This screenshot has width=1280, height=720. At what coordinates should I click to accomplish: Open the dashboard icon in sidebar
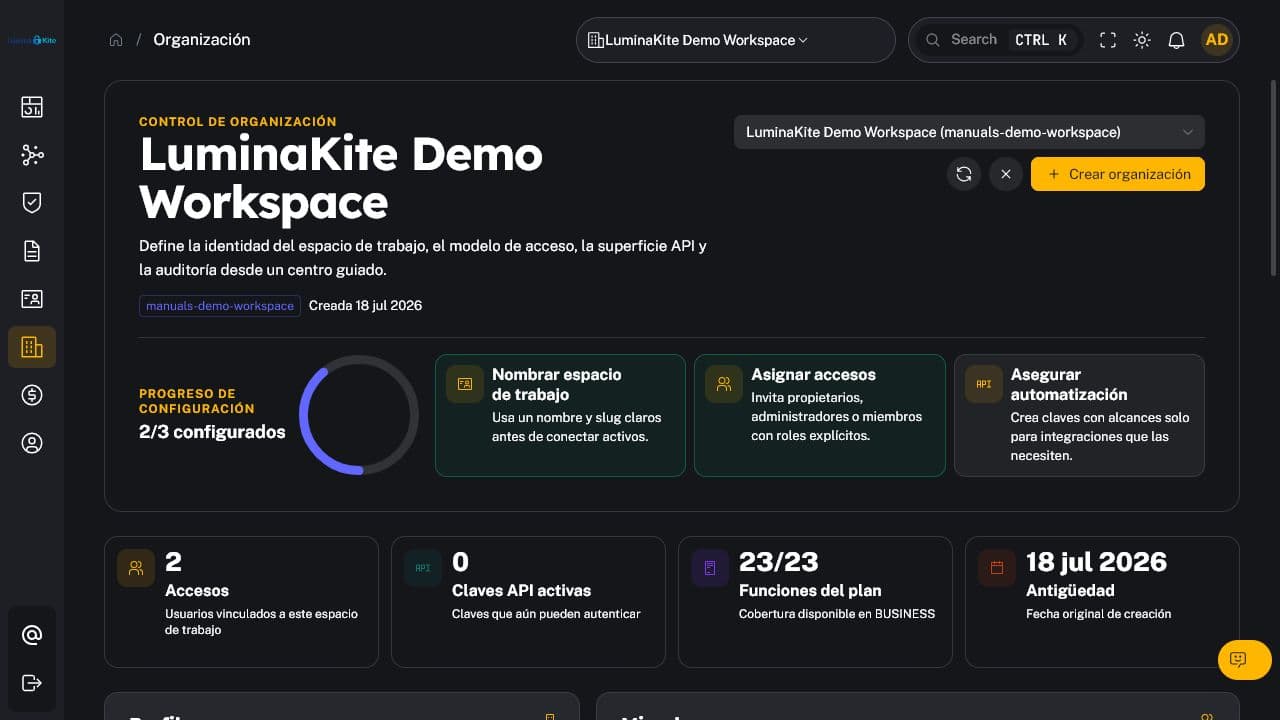(32, 107)
